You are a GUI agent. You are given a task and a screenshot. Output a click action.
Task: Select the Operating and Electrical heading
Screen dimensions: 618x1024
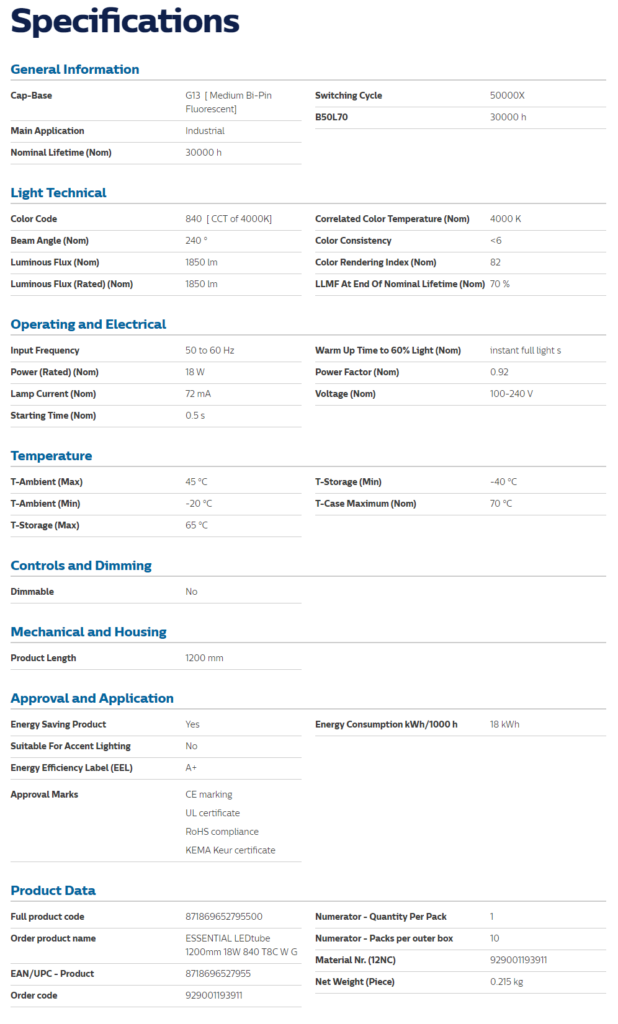88,324
